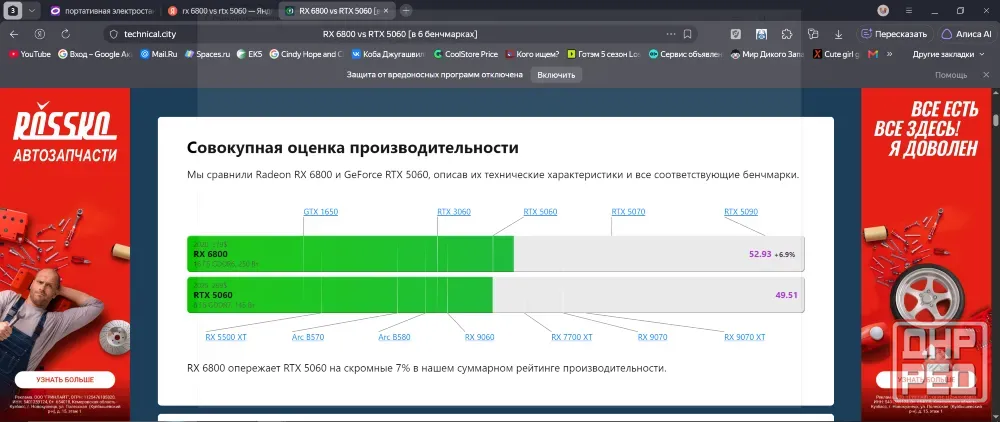Open the profile avatar icon
The image size is (1000, 422).
(883, 11)
